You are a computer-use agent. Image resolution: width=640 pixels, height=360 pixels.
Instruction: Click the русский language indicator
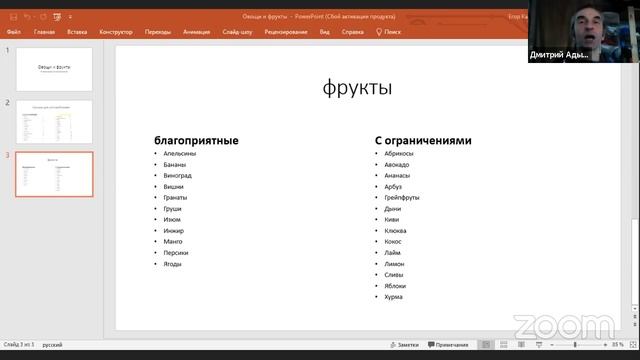click(x=52, y=345)
